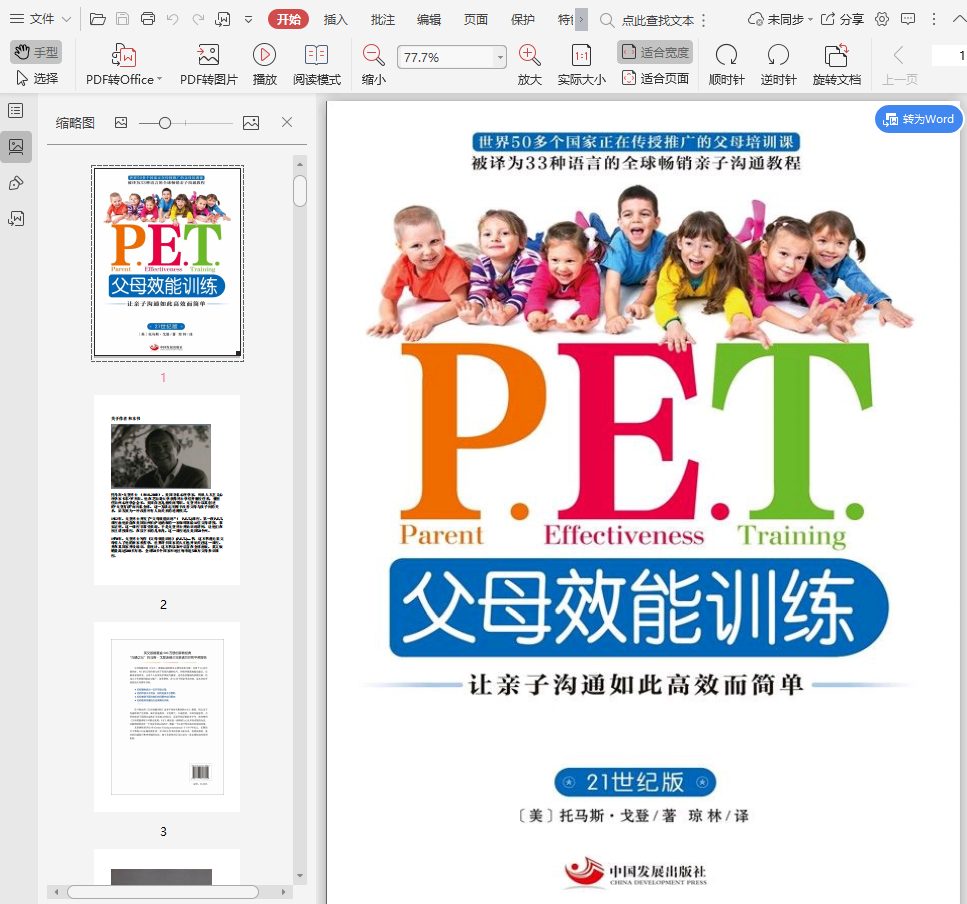Toggle the thumbnail sidebar panel icon
The height and width of the screenshot is (904, 967).
click(16, 147)
